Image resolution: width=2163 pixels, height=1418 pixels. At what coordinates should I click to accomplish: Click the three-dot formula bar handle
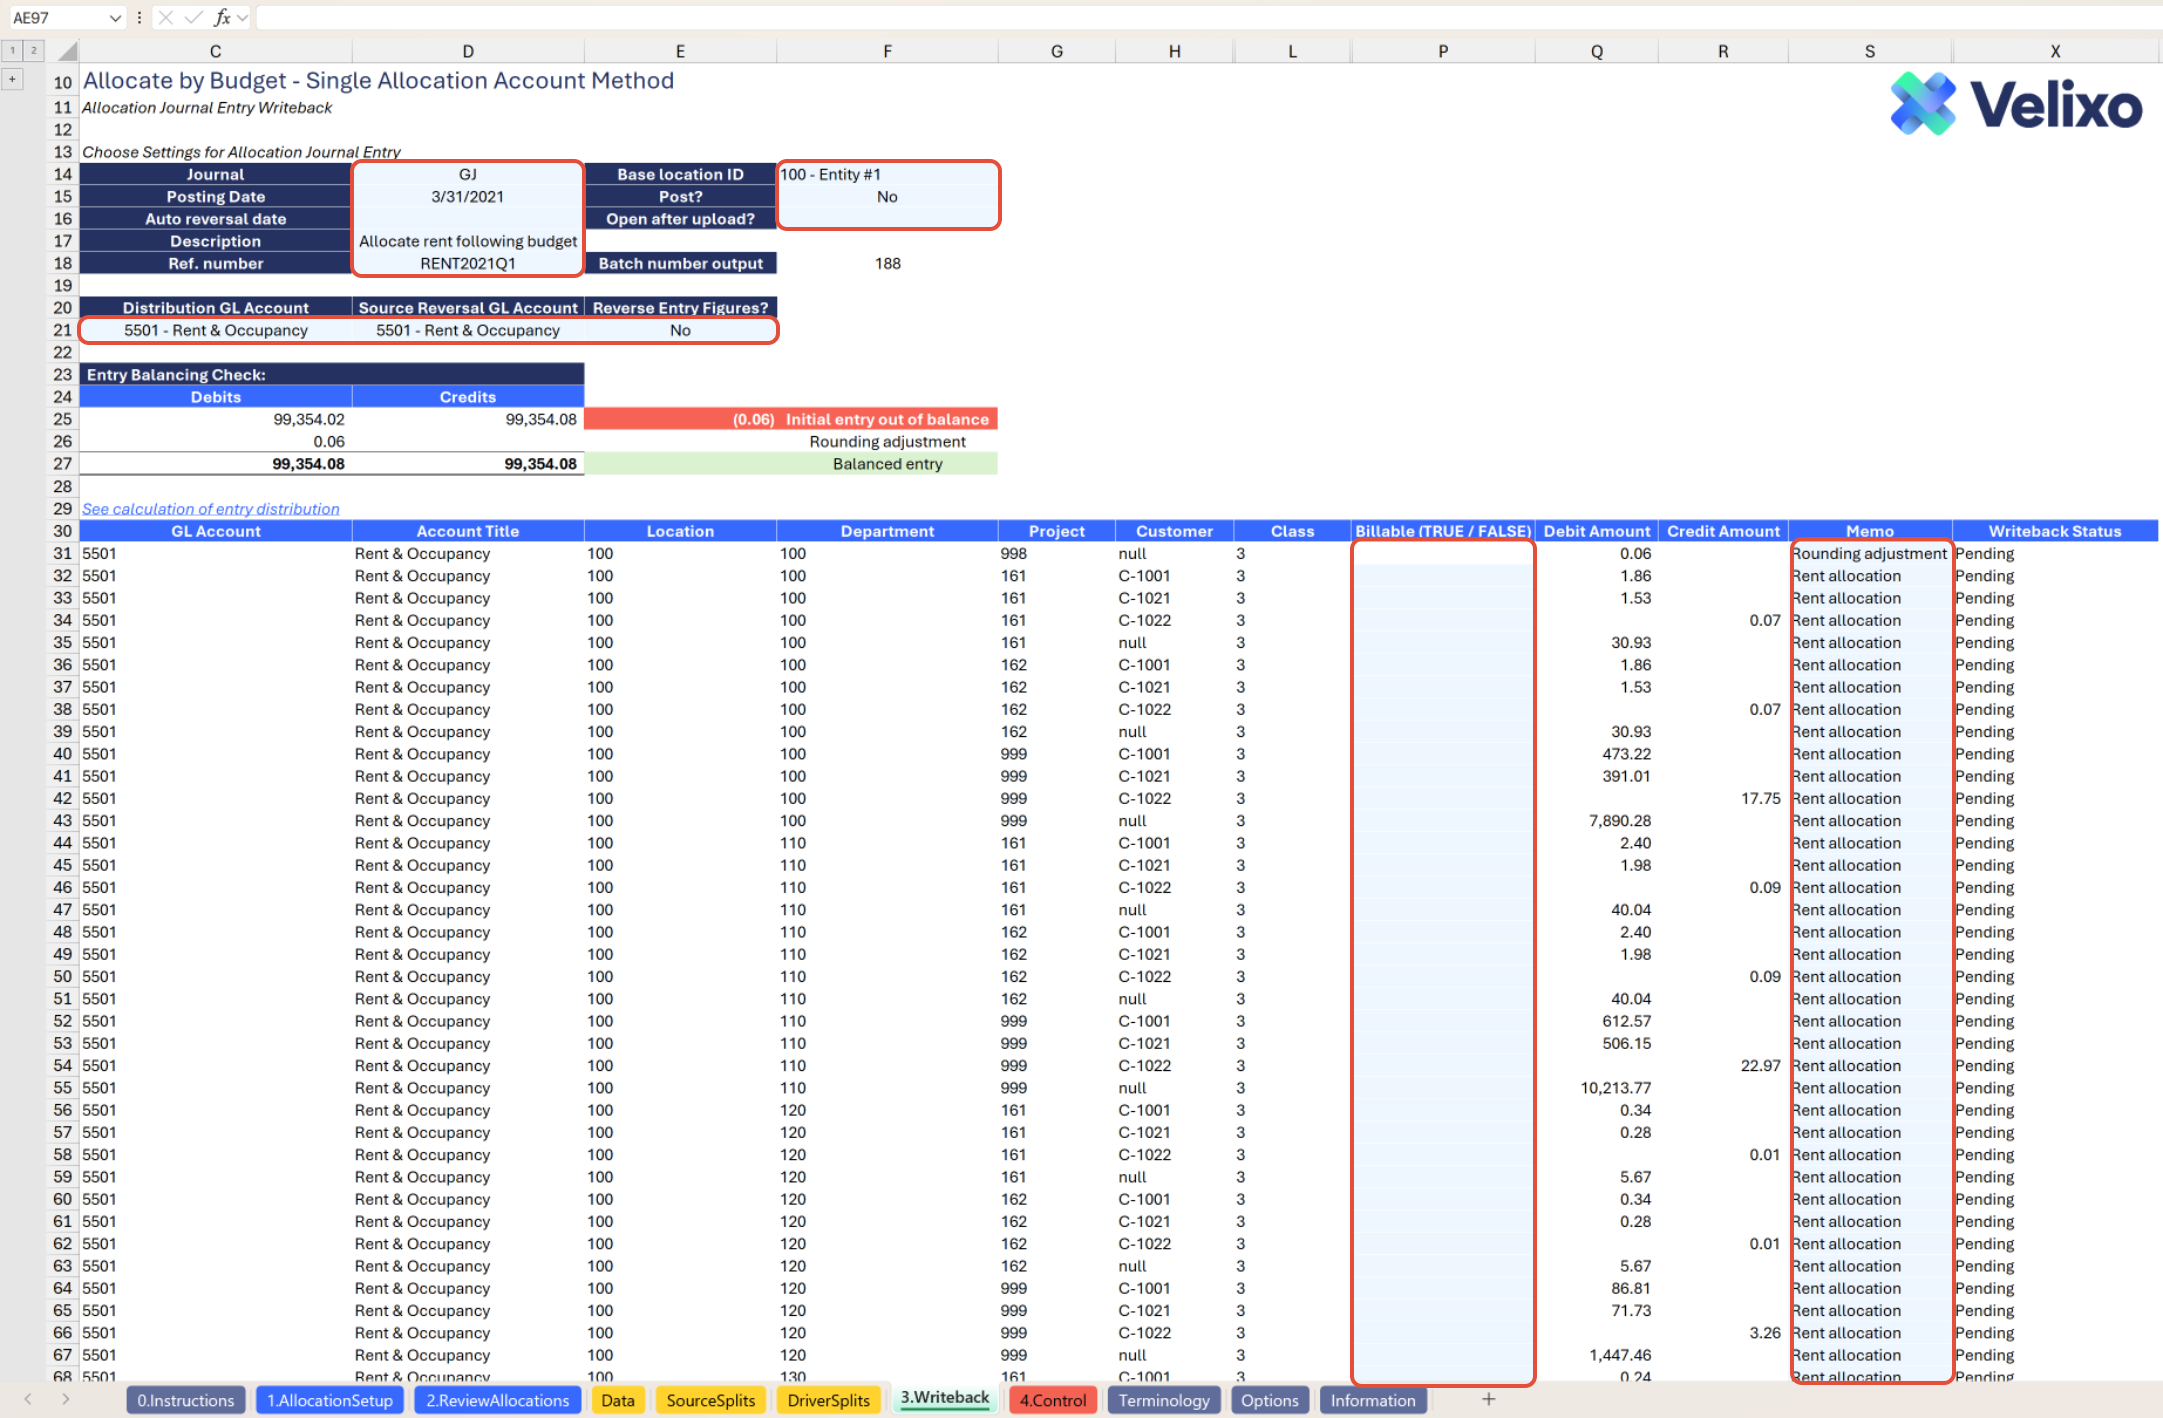point(139,17)
